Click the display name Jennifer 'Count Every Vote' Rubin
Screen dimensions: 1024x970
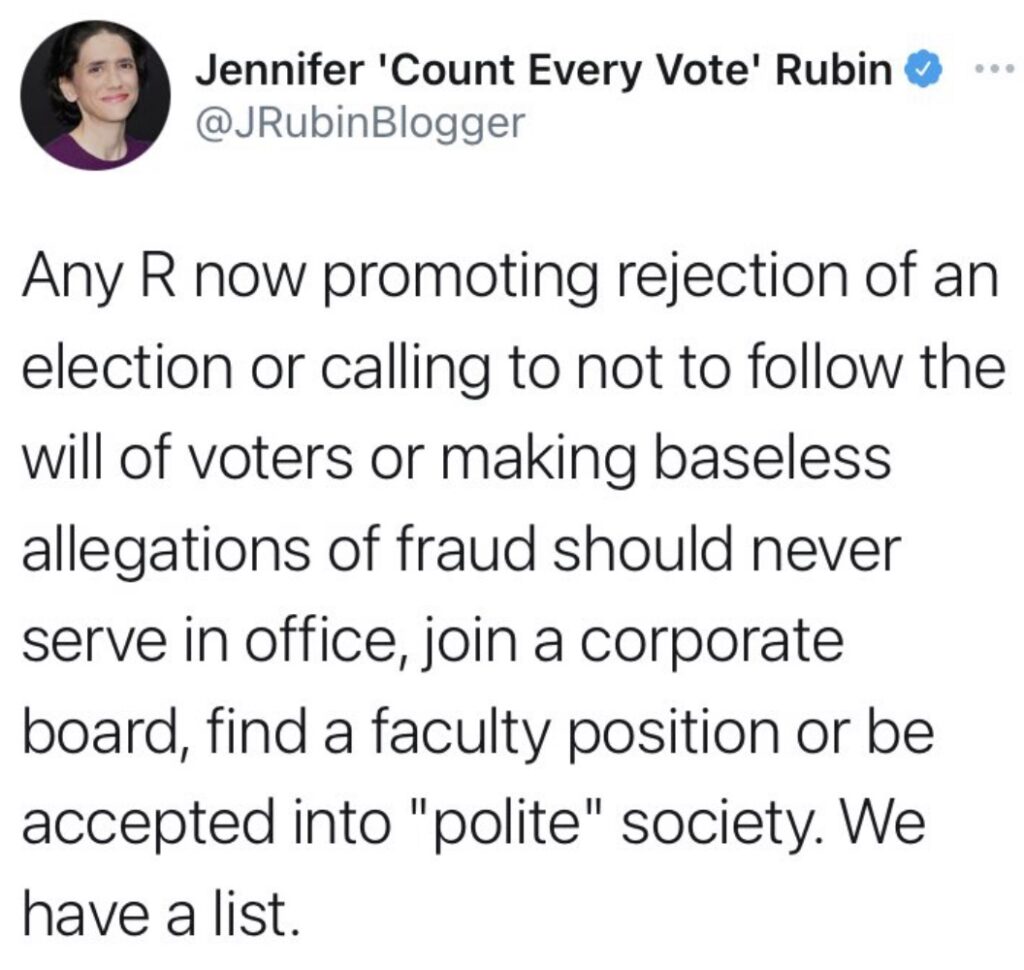[545, 70]
